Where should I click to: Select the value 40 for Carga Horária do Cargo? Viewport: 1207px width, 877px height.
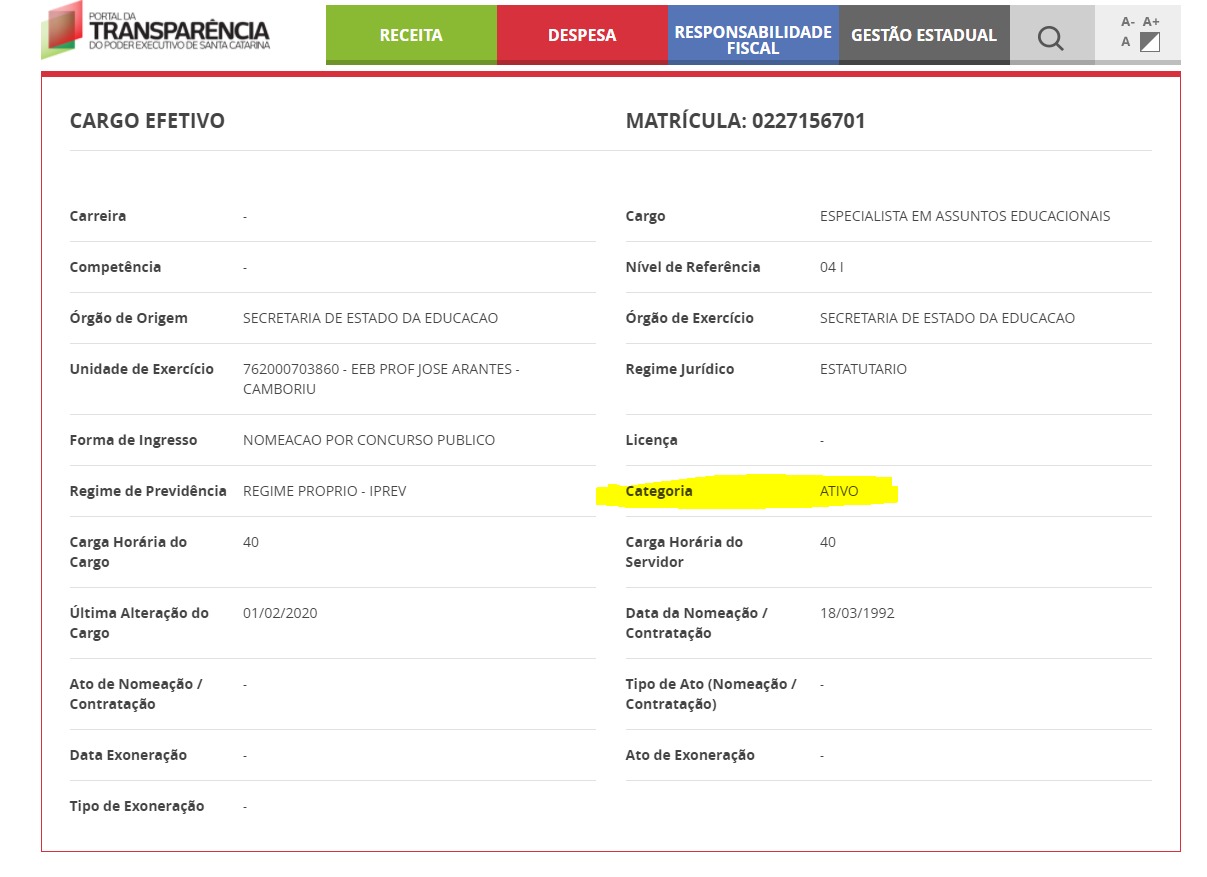[251, 542]
